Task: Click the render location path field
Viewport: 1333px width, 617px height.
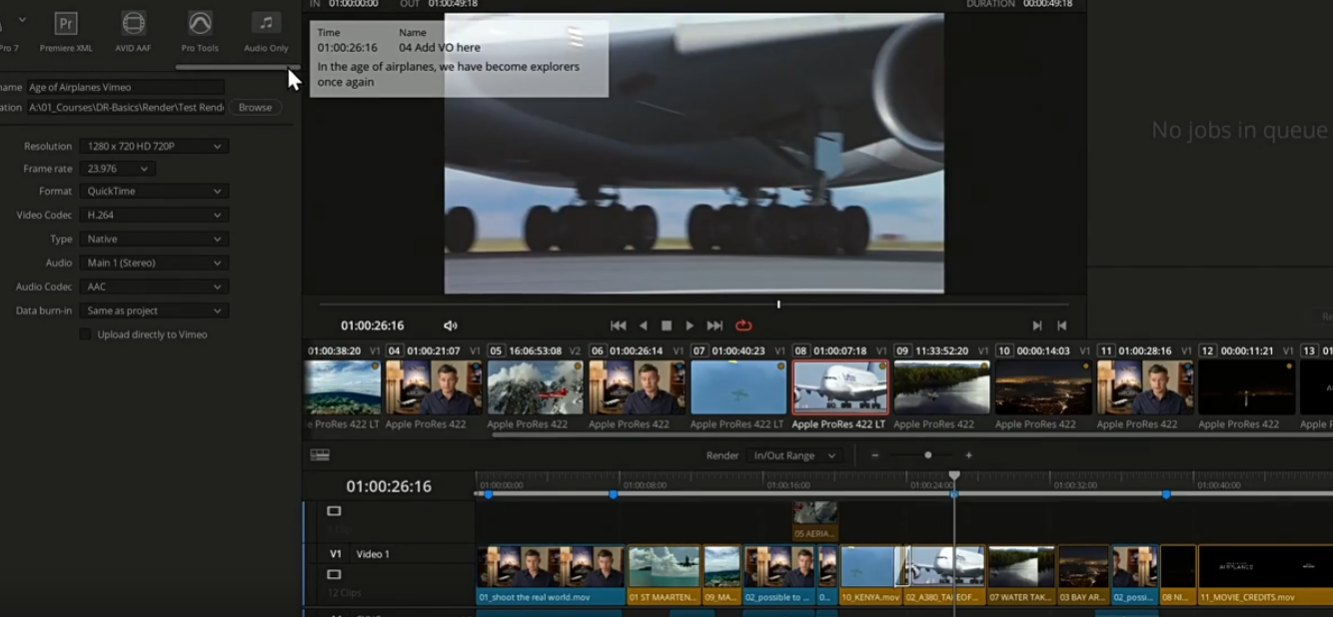Action: click(x=125, y=107)
